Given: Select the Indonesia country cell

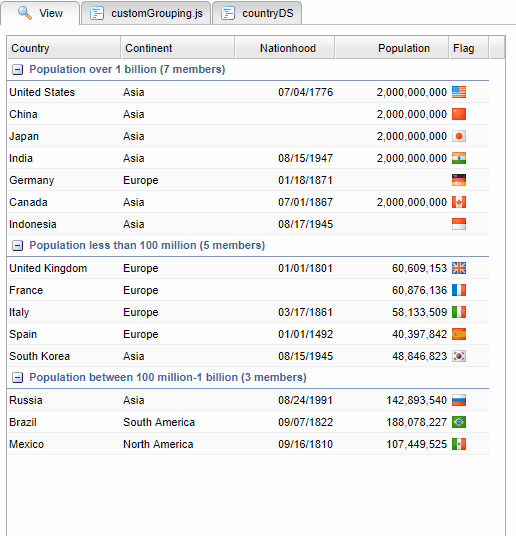Looking at the screenshot, I should pyautogui.click(x=64, y=224).
